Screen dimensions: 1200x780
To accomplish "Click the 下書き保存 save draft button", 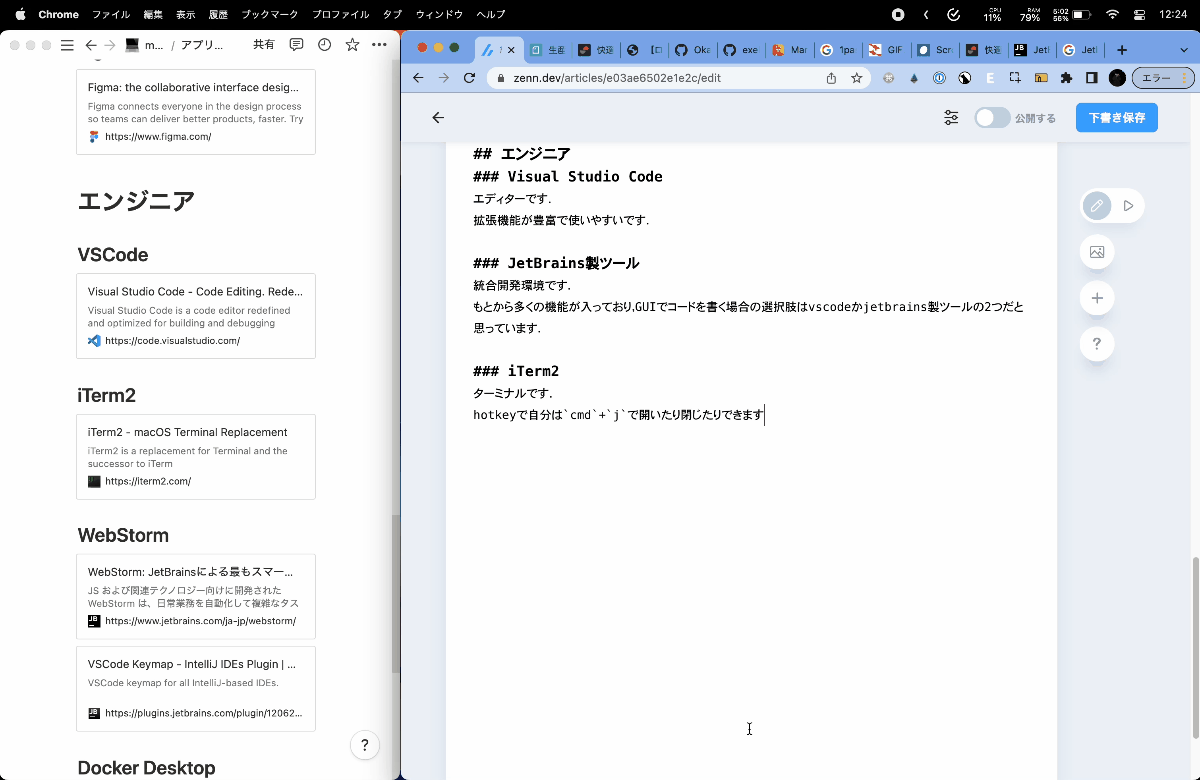I will point(1117,118).
